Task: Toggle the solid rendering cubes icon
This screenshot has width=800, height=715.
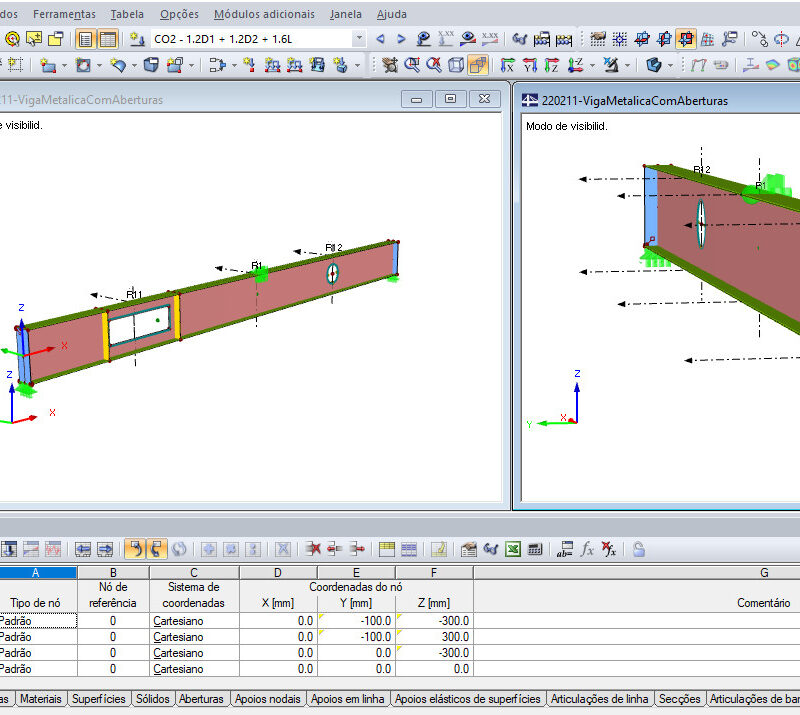Action: [x=478, y=65]
